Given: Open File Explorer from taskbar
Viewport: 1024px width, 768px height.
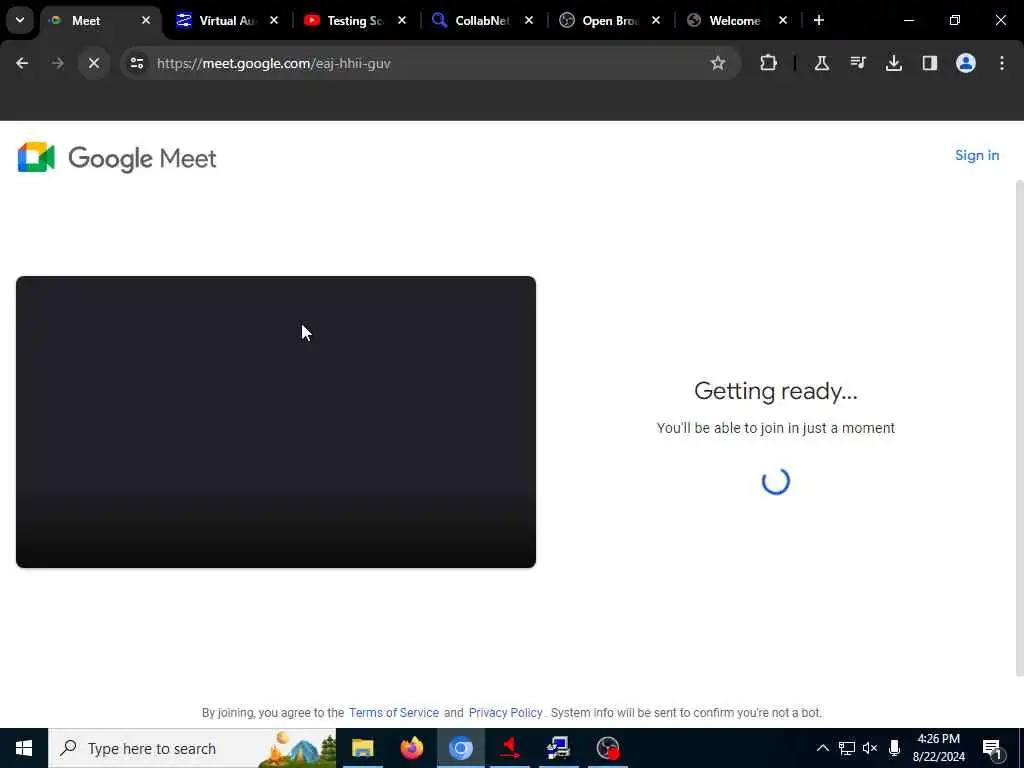Looking at the screenshot, I should pos(362,748).
